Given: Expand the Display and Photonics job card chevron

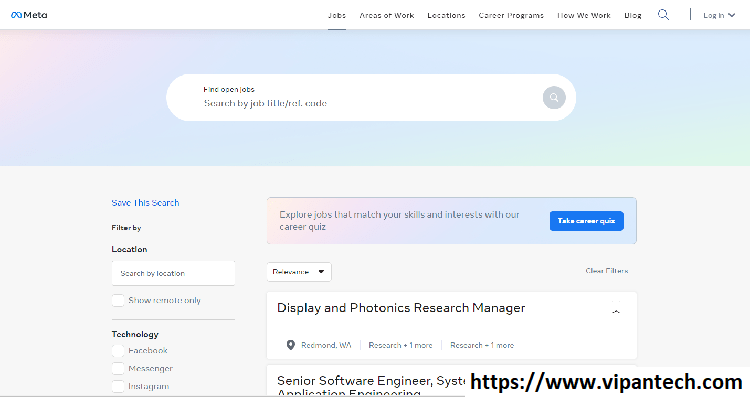Looking at the screenshot, I should (x=616, y=311).
